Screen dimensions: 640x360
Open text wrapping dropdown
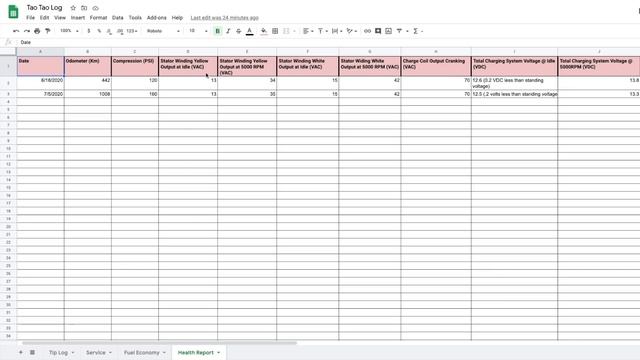[337, 31]
